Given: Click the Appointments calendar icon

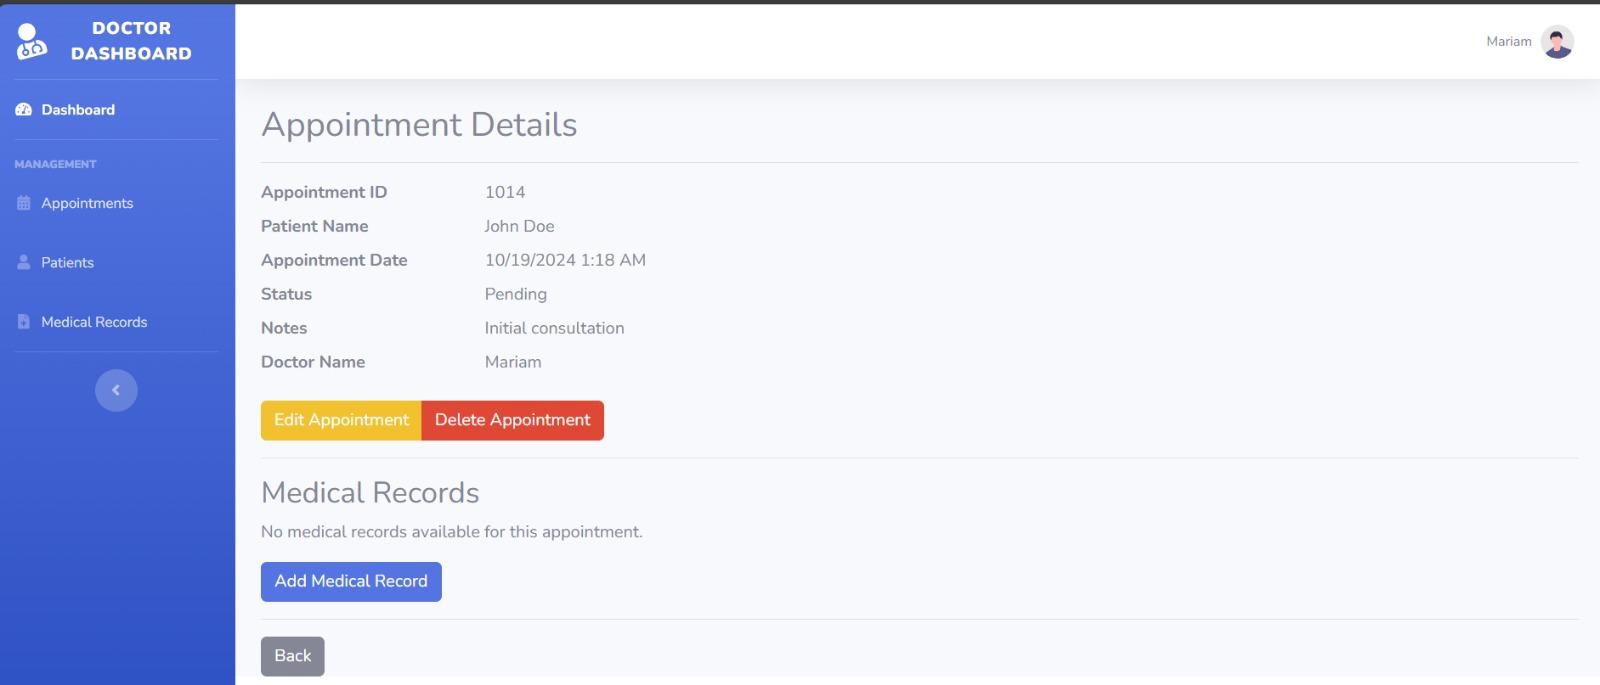Looking at the screenshot, I should 24,203.
